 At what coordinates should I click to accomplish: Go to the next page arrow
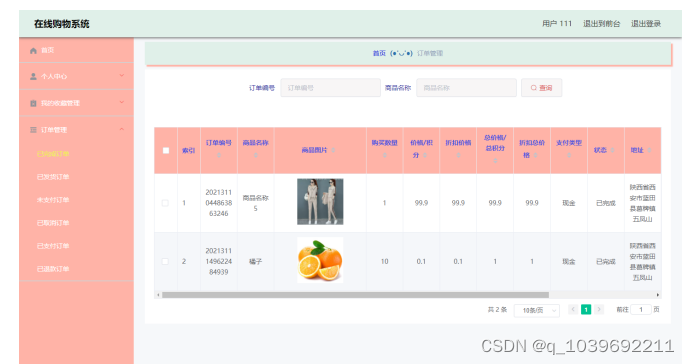[599, 309]
